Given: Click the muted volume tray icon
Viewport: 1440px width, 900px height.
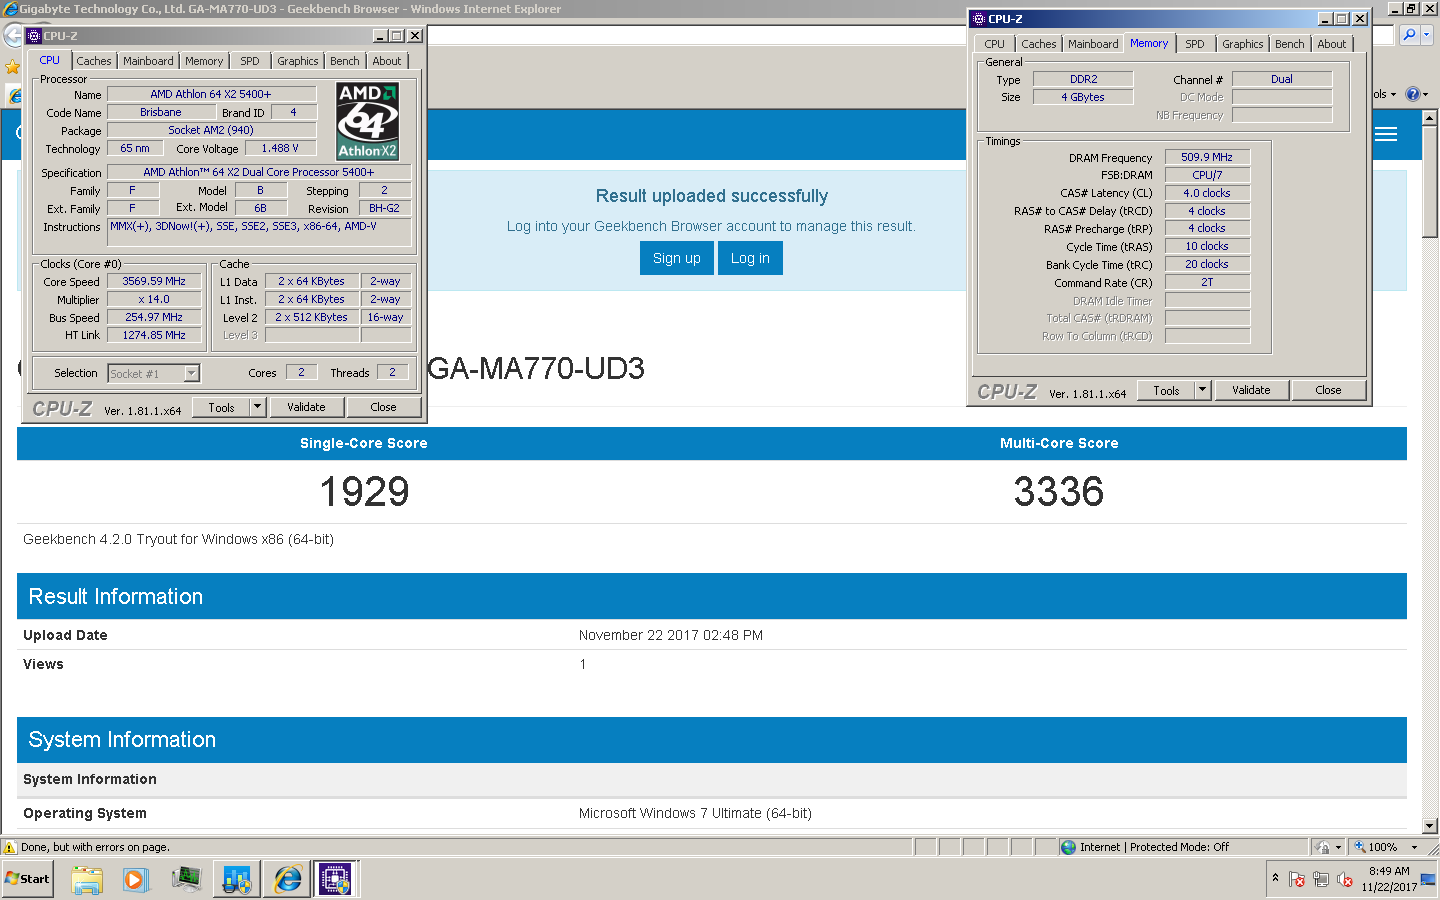Looking at the screenshot, I should (1345, 880).
